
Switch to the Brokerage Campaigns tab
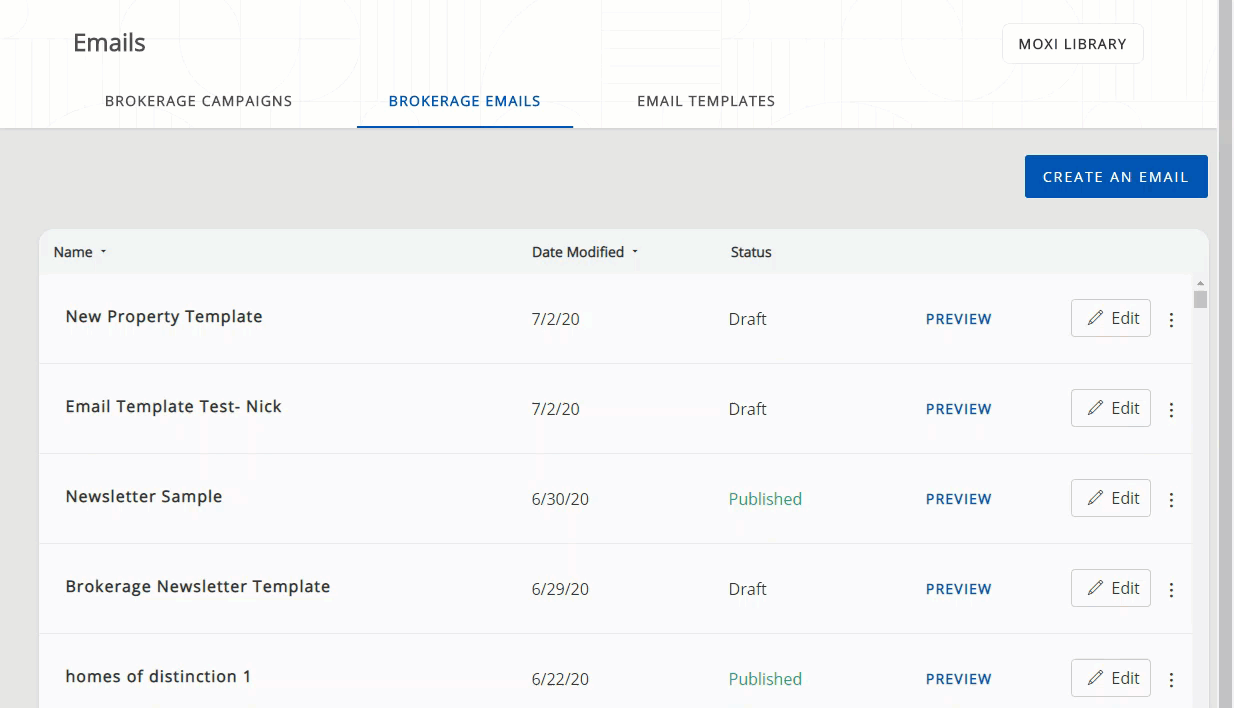(x=198, y=101)
